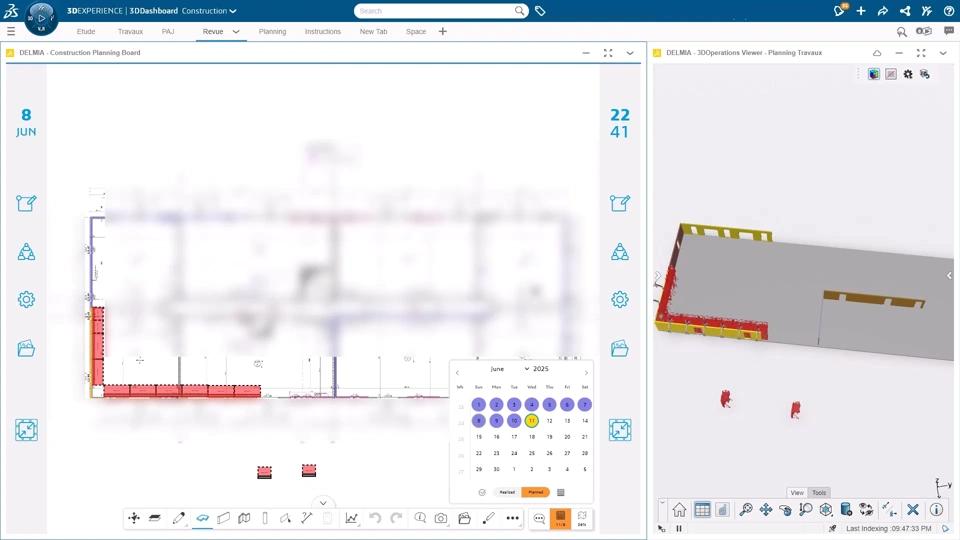Viewport: 960px width, 540px height.
Task: Toggle the calendar check circle icon
Action: (482, 492)
